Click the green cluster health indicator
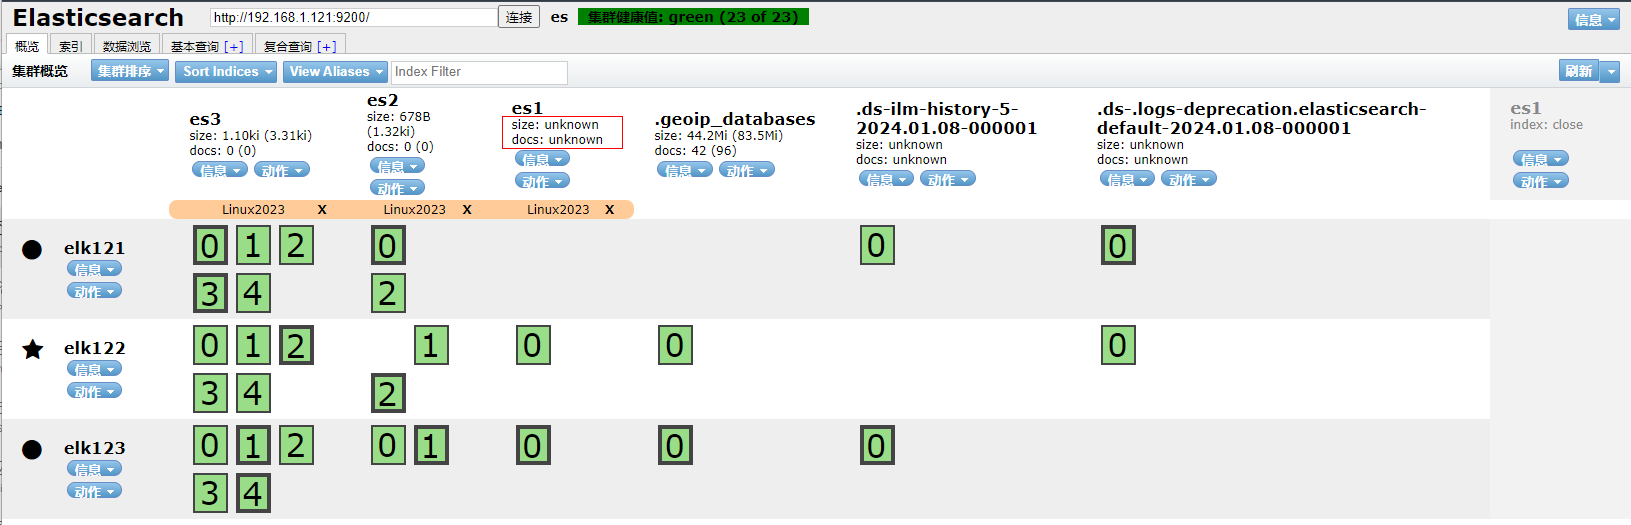 693,17
